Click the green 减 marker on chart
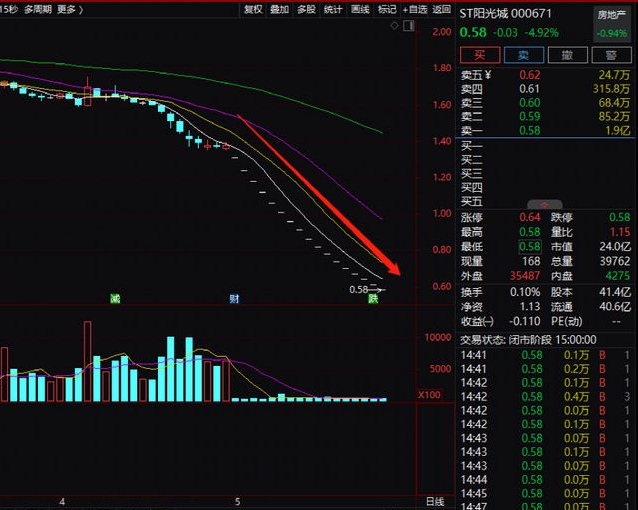This screenshot has width=638, height=510. click(x=115, y=298)
